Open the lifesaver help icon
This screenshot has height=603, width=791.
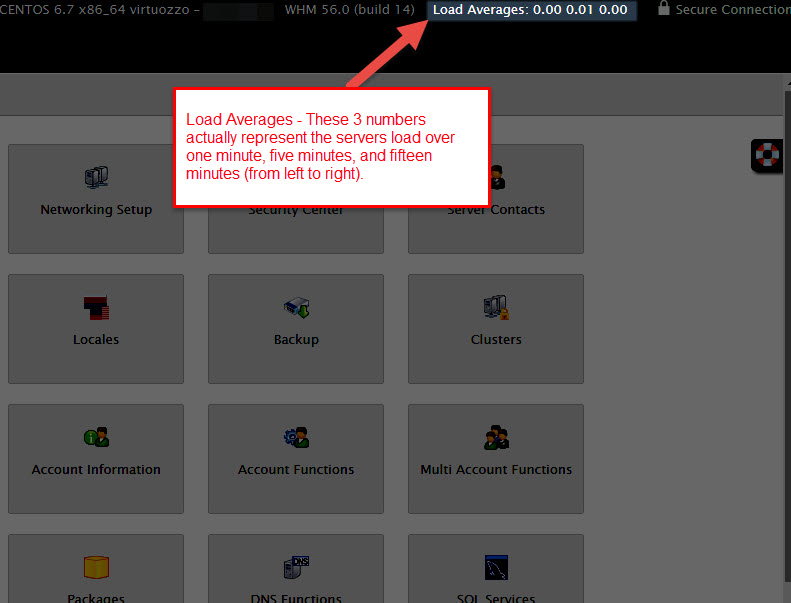[767, 155]
